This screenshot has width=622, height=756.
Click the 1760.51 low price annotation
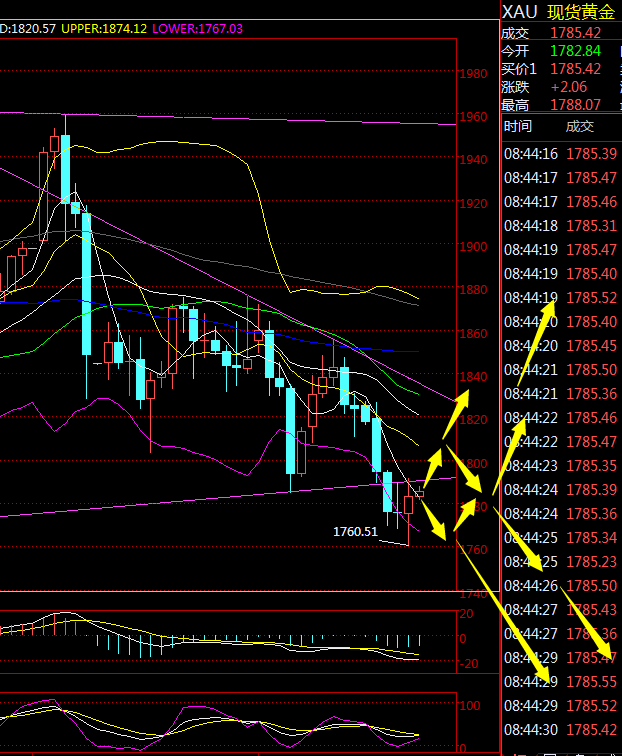click(x=355, y=532)
